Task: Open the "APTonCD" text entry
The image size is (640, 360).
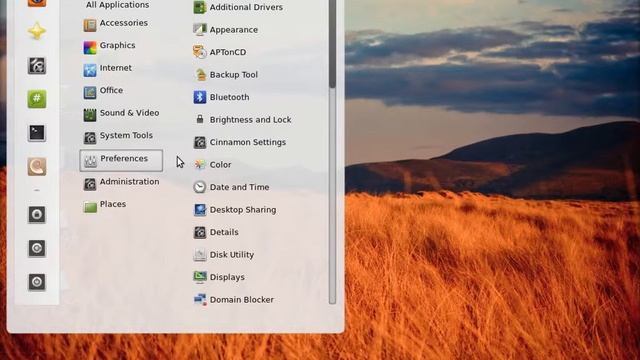Action: (228, 52)
